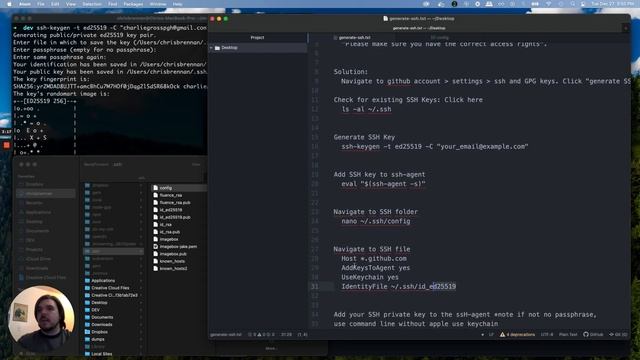Click the linter error and warning counts in the status bar

point(261,334)
